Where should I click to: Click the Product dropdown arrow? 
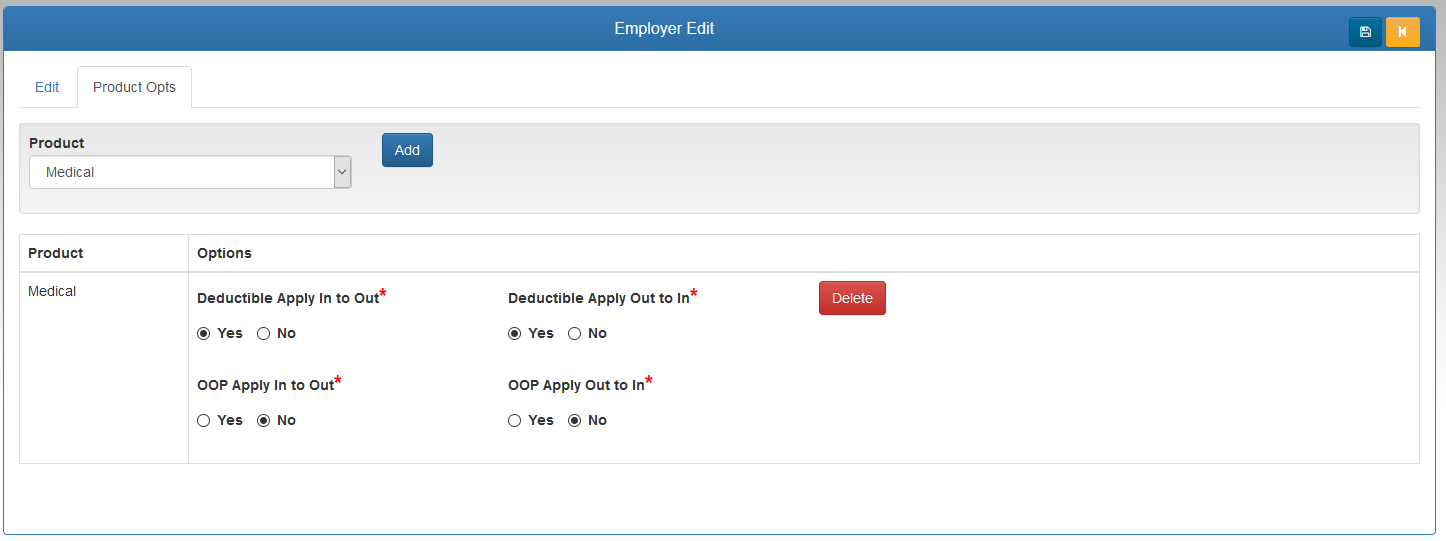[x=342, y=172]
